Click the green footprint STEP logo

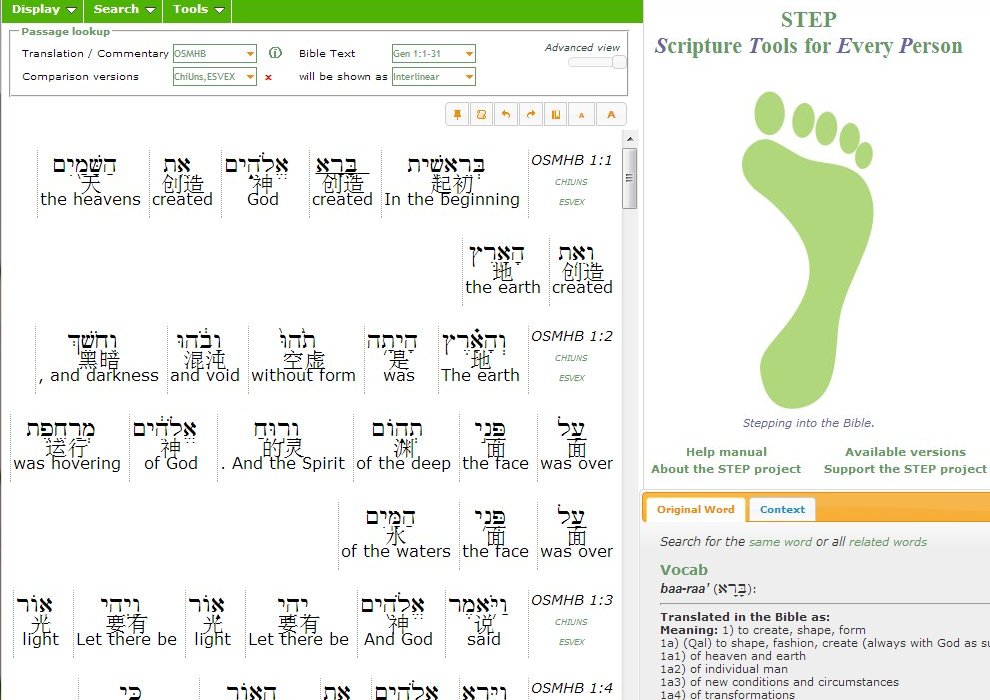(808, 249)
